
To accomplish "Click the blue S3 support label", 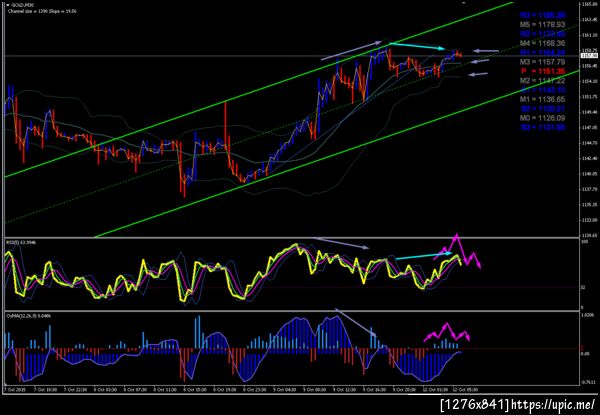I will tap(543, 127).
